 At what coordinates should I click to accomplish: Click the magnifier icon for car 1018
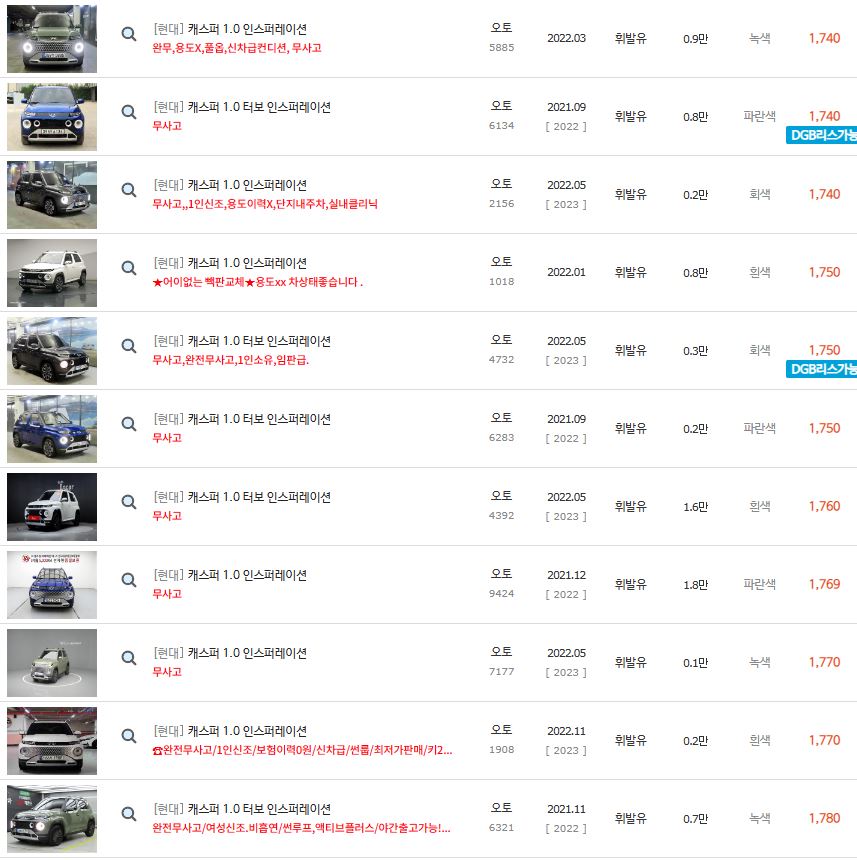click(129, 268)
